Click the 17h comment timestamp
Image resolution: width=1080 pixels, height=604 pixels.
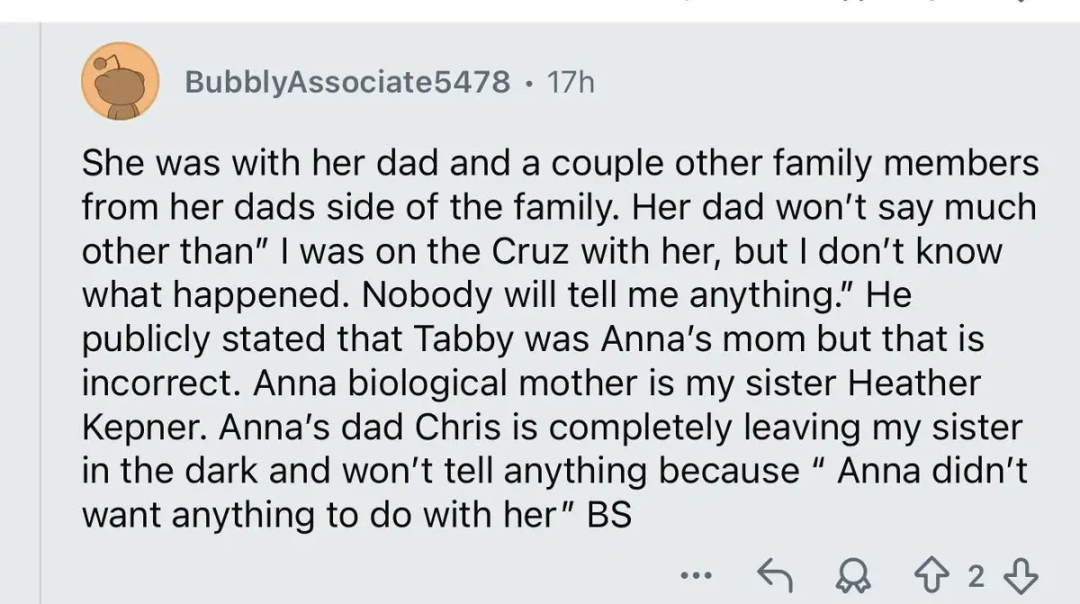[571, 82]
